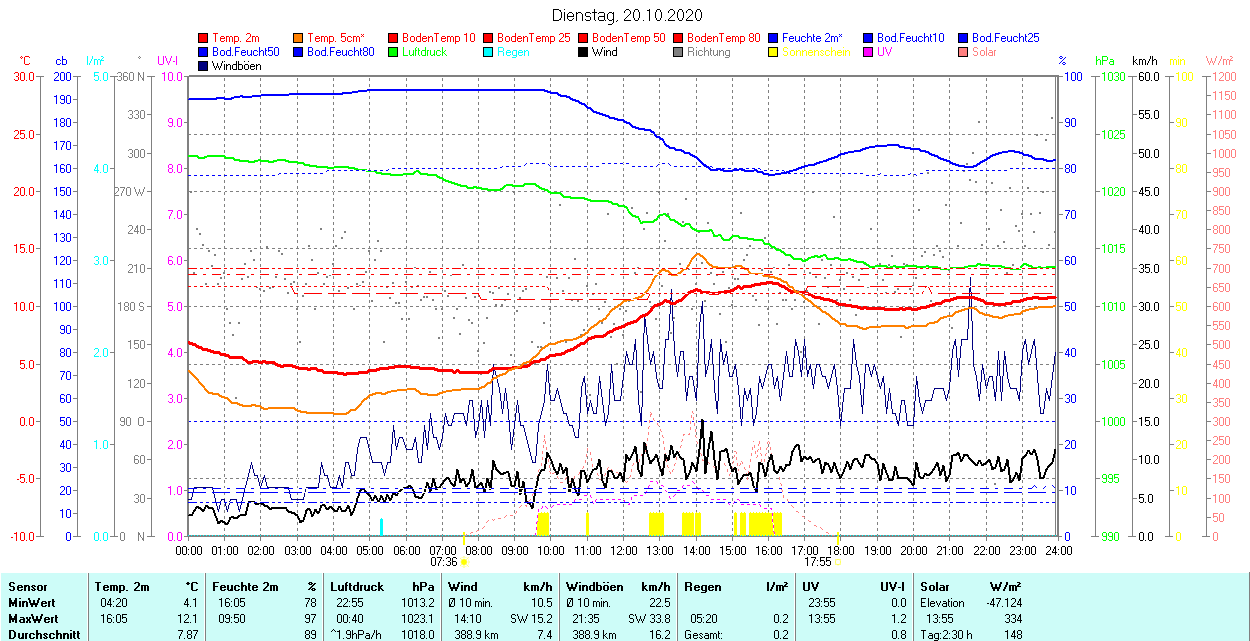The height and width of the screenshot is (641, 1250).
Task: Click the red Temp. 2m legend swatch
Action: (204, 38)
